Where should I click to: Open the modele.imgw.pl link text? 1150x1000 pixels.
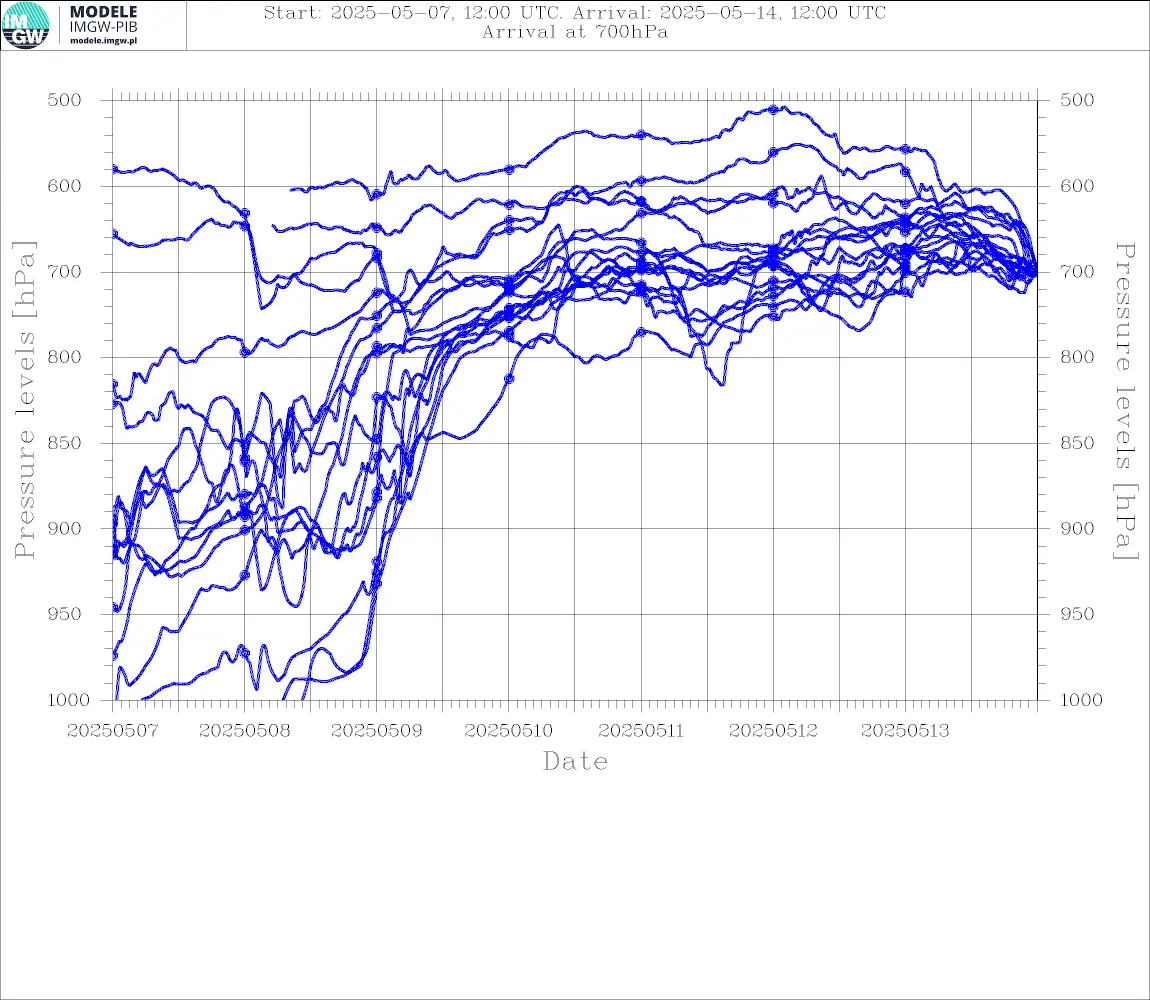[103, 41]
